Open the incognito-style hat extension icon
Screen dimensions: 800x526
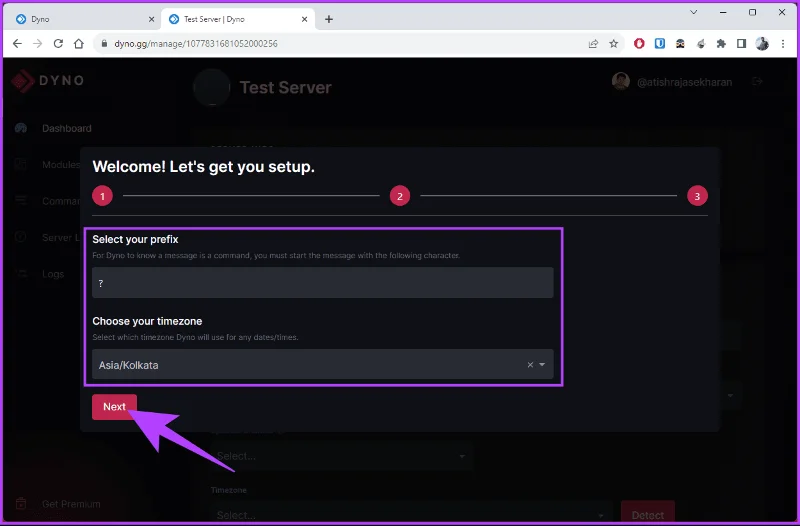(x=680, y=44)
